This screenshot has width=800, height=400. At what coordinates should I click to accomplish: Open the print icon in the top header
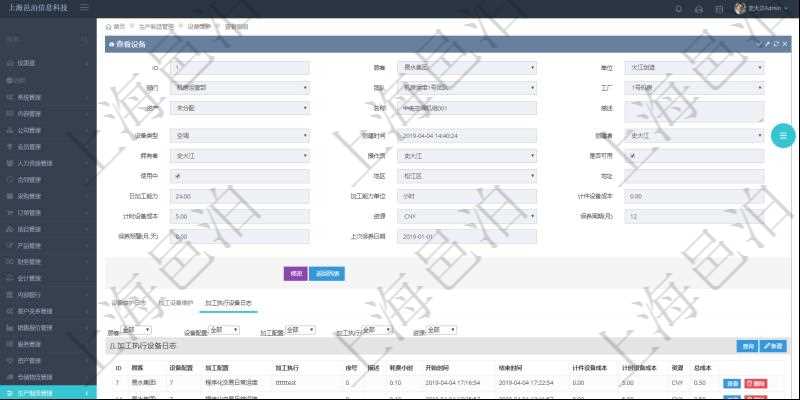pyautogui.click(x=716, y=8)
